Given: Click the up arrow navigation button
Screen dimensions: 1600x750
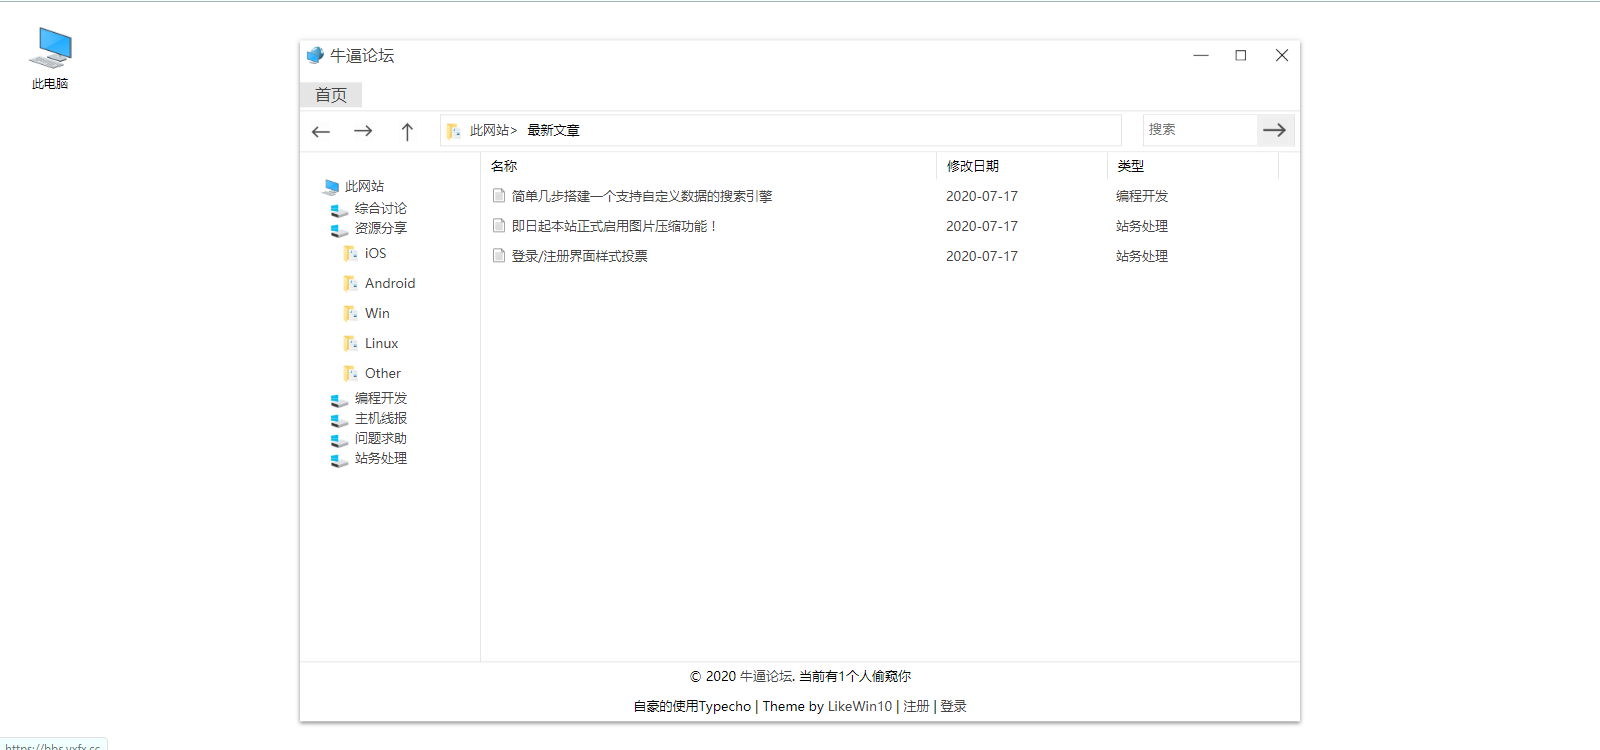Looking at the screenshot, I should click(407, 131).
